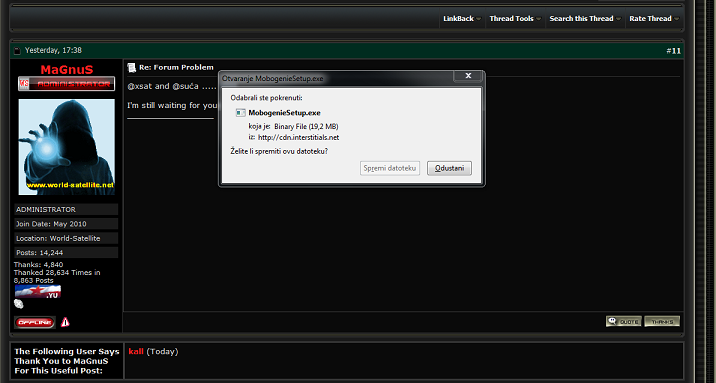
Task: Click the Odustani button in download dialog
Action: tap(449, 168)
